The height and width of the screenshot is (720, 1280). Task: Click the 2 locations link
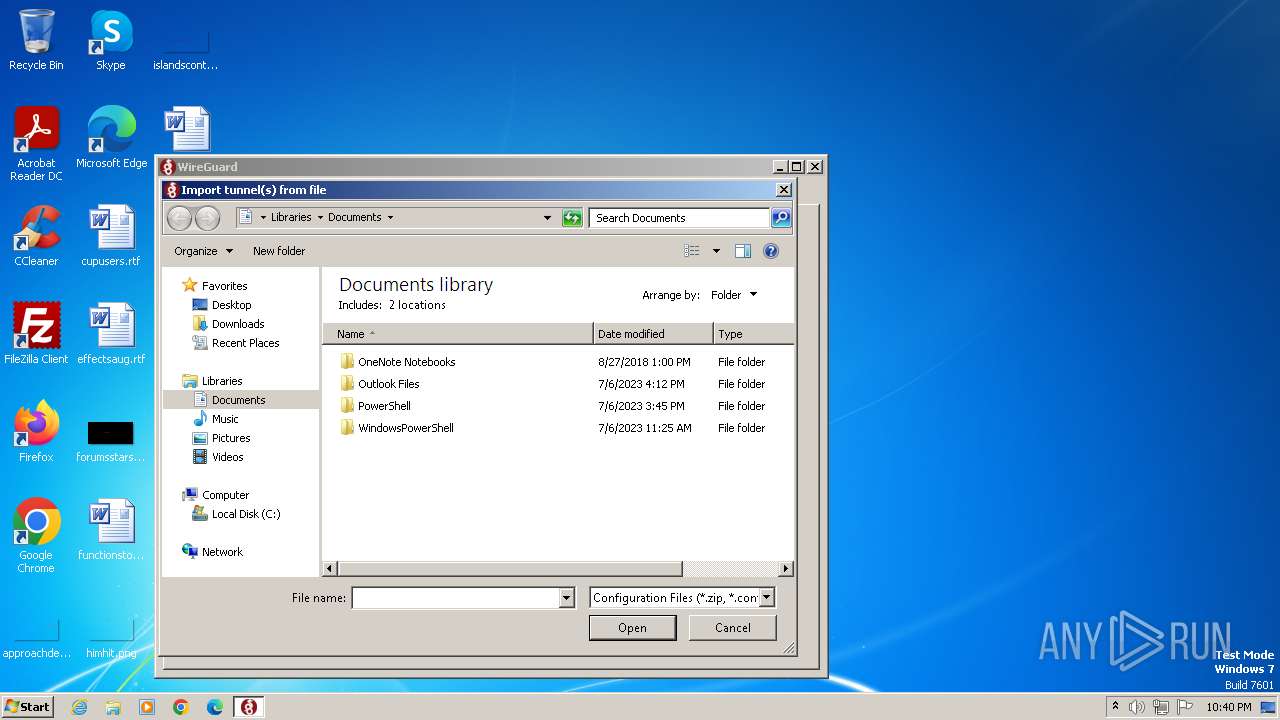(417, 305)
